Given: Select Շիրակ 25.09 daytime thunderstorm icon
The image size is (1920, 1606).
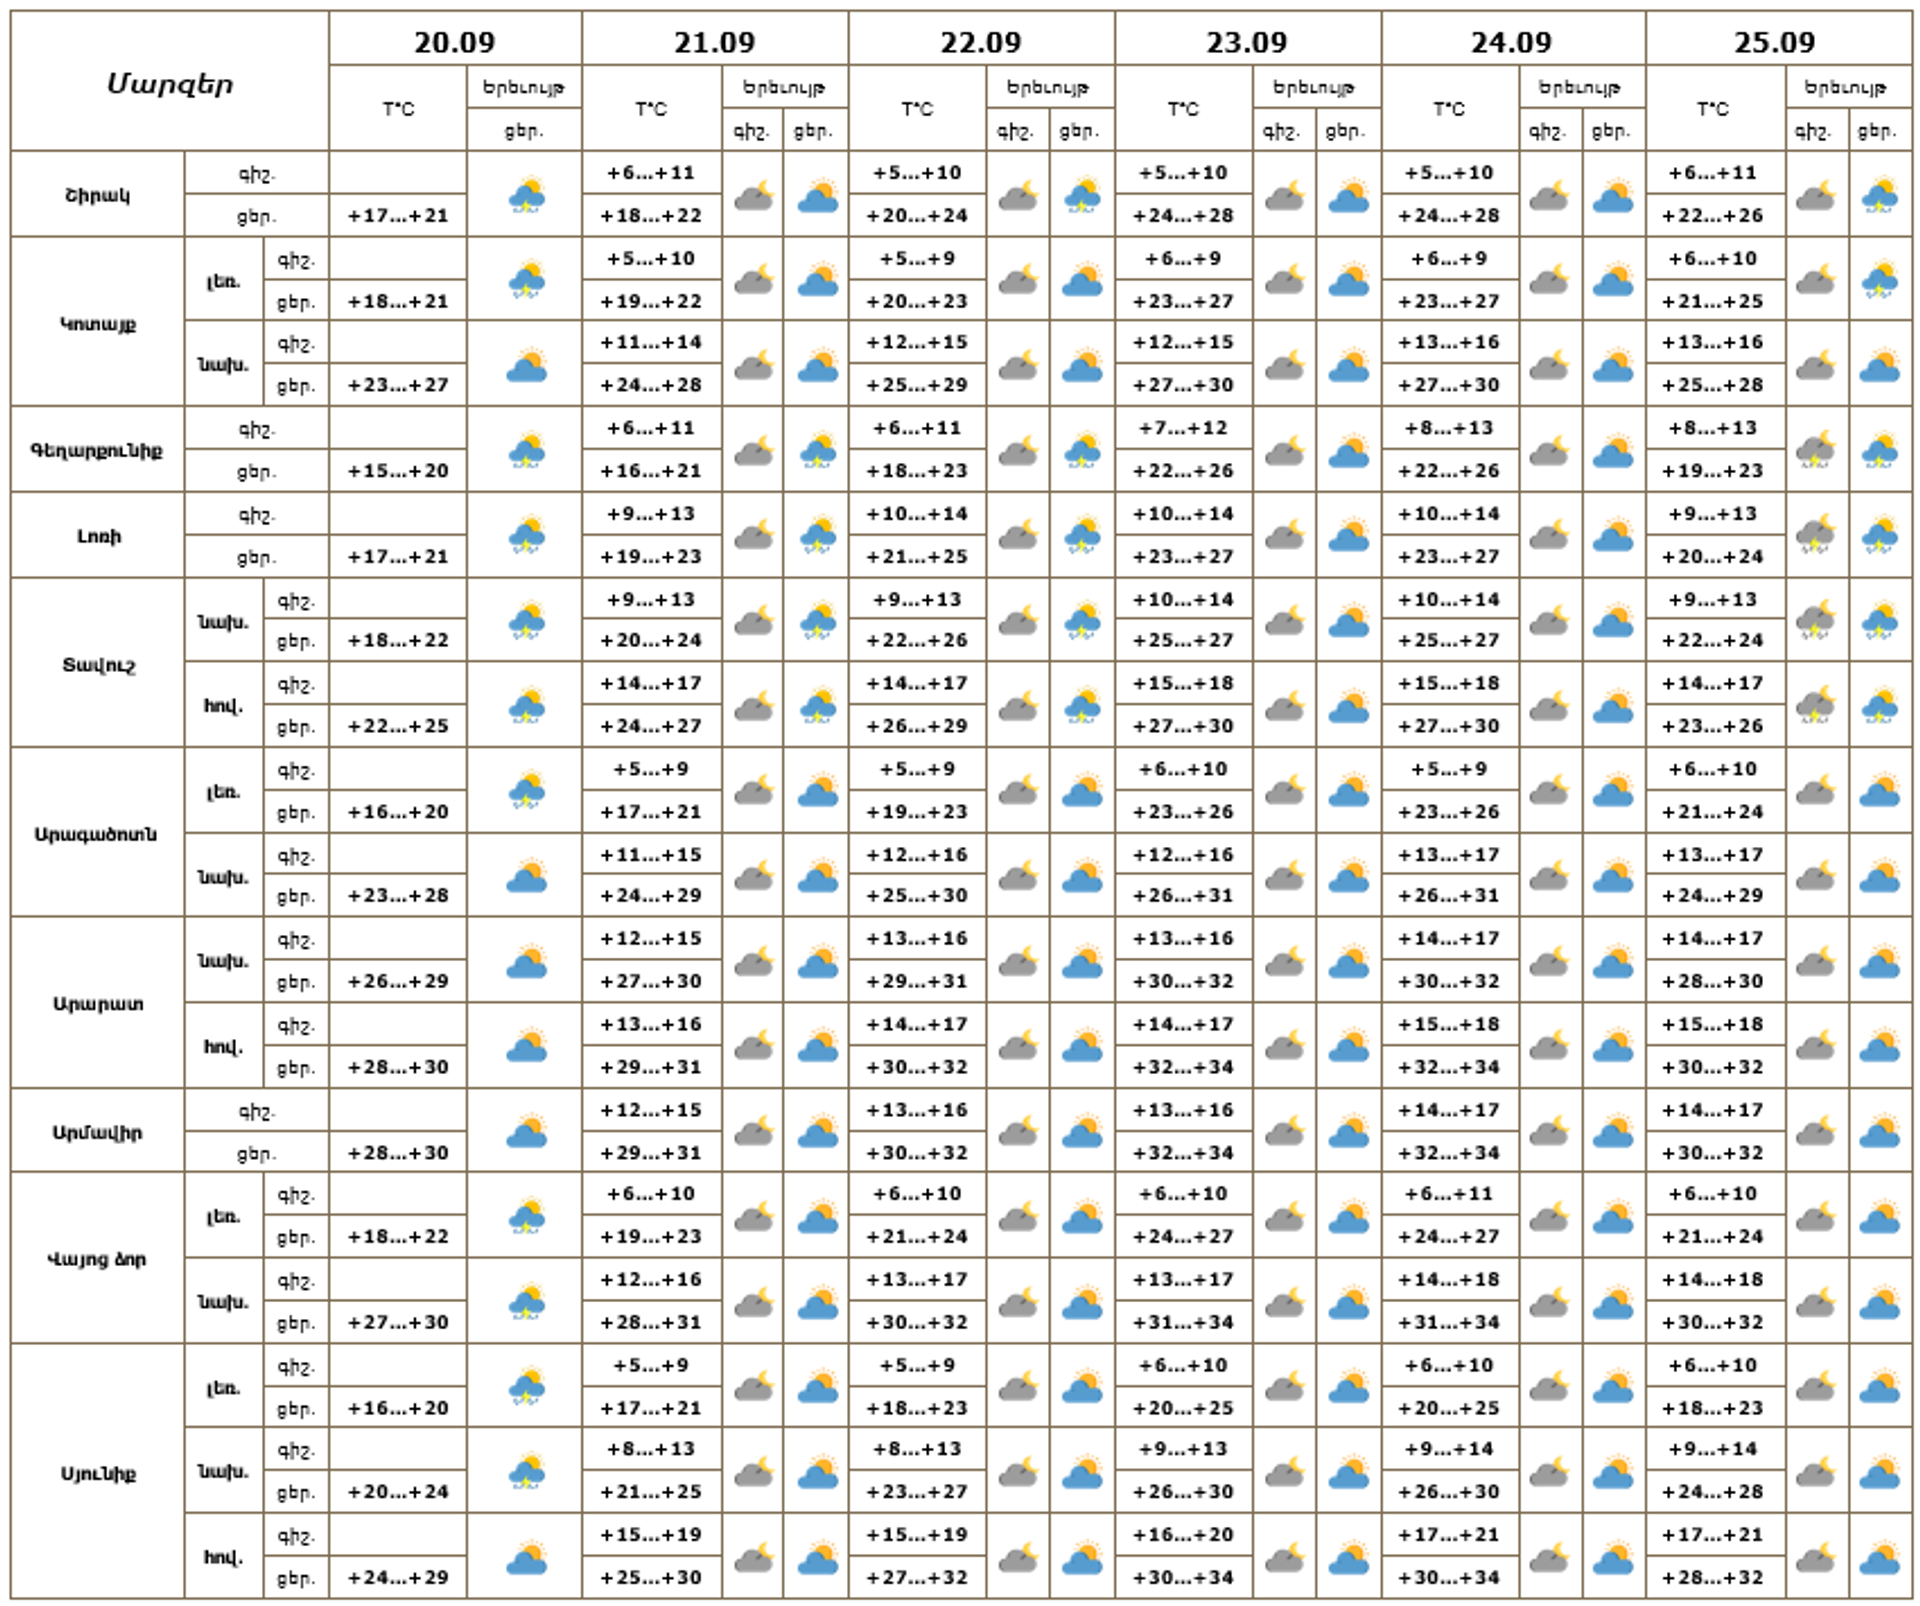Looking at the screenshot, I should (1880, 195).
